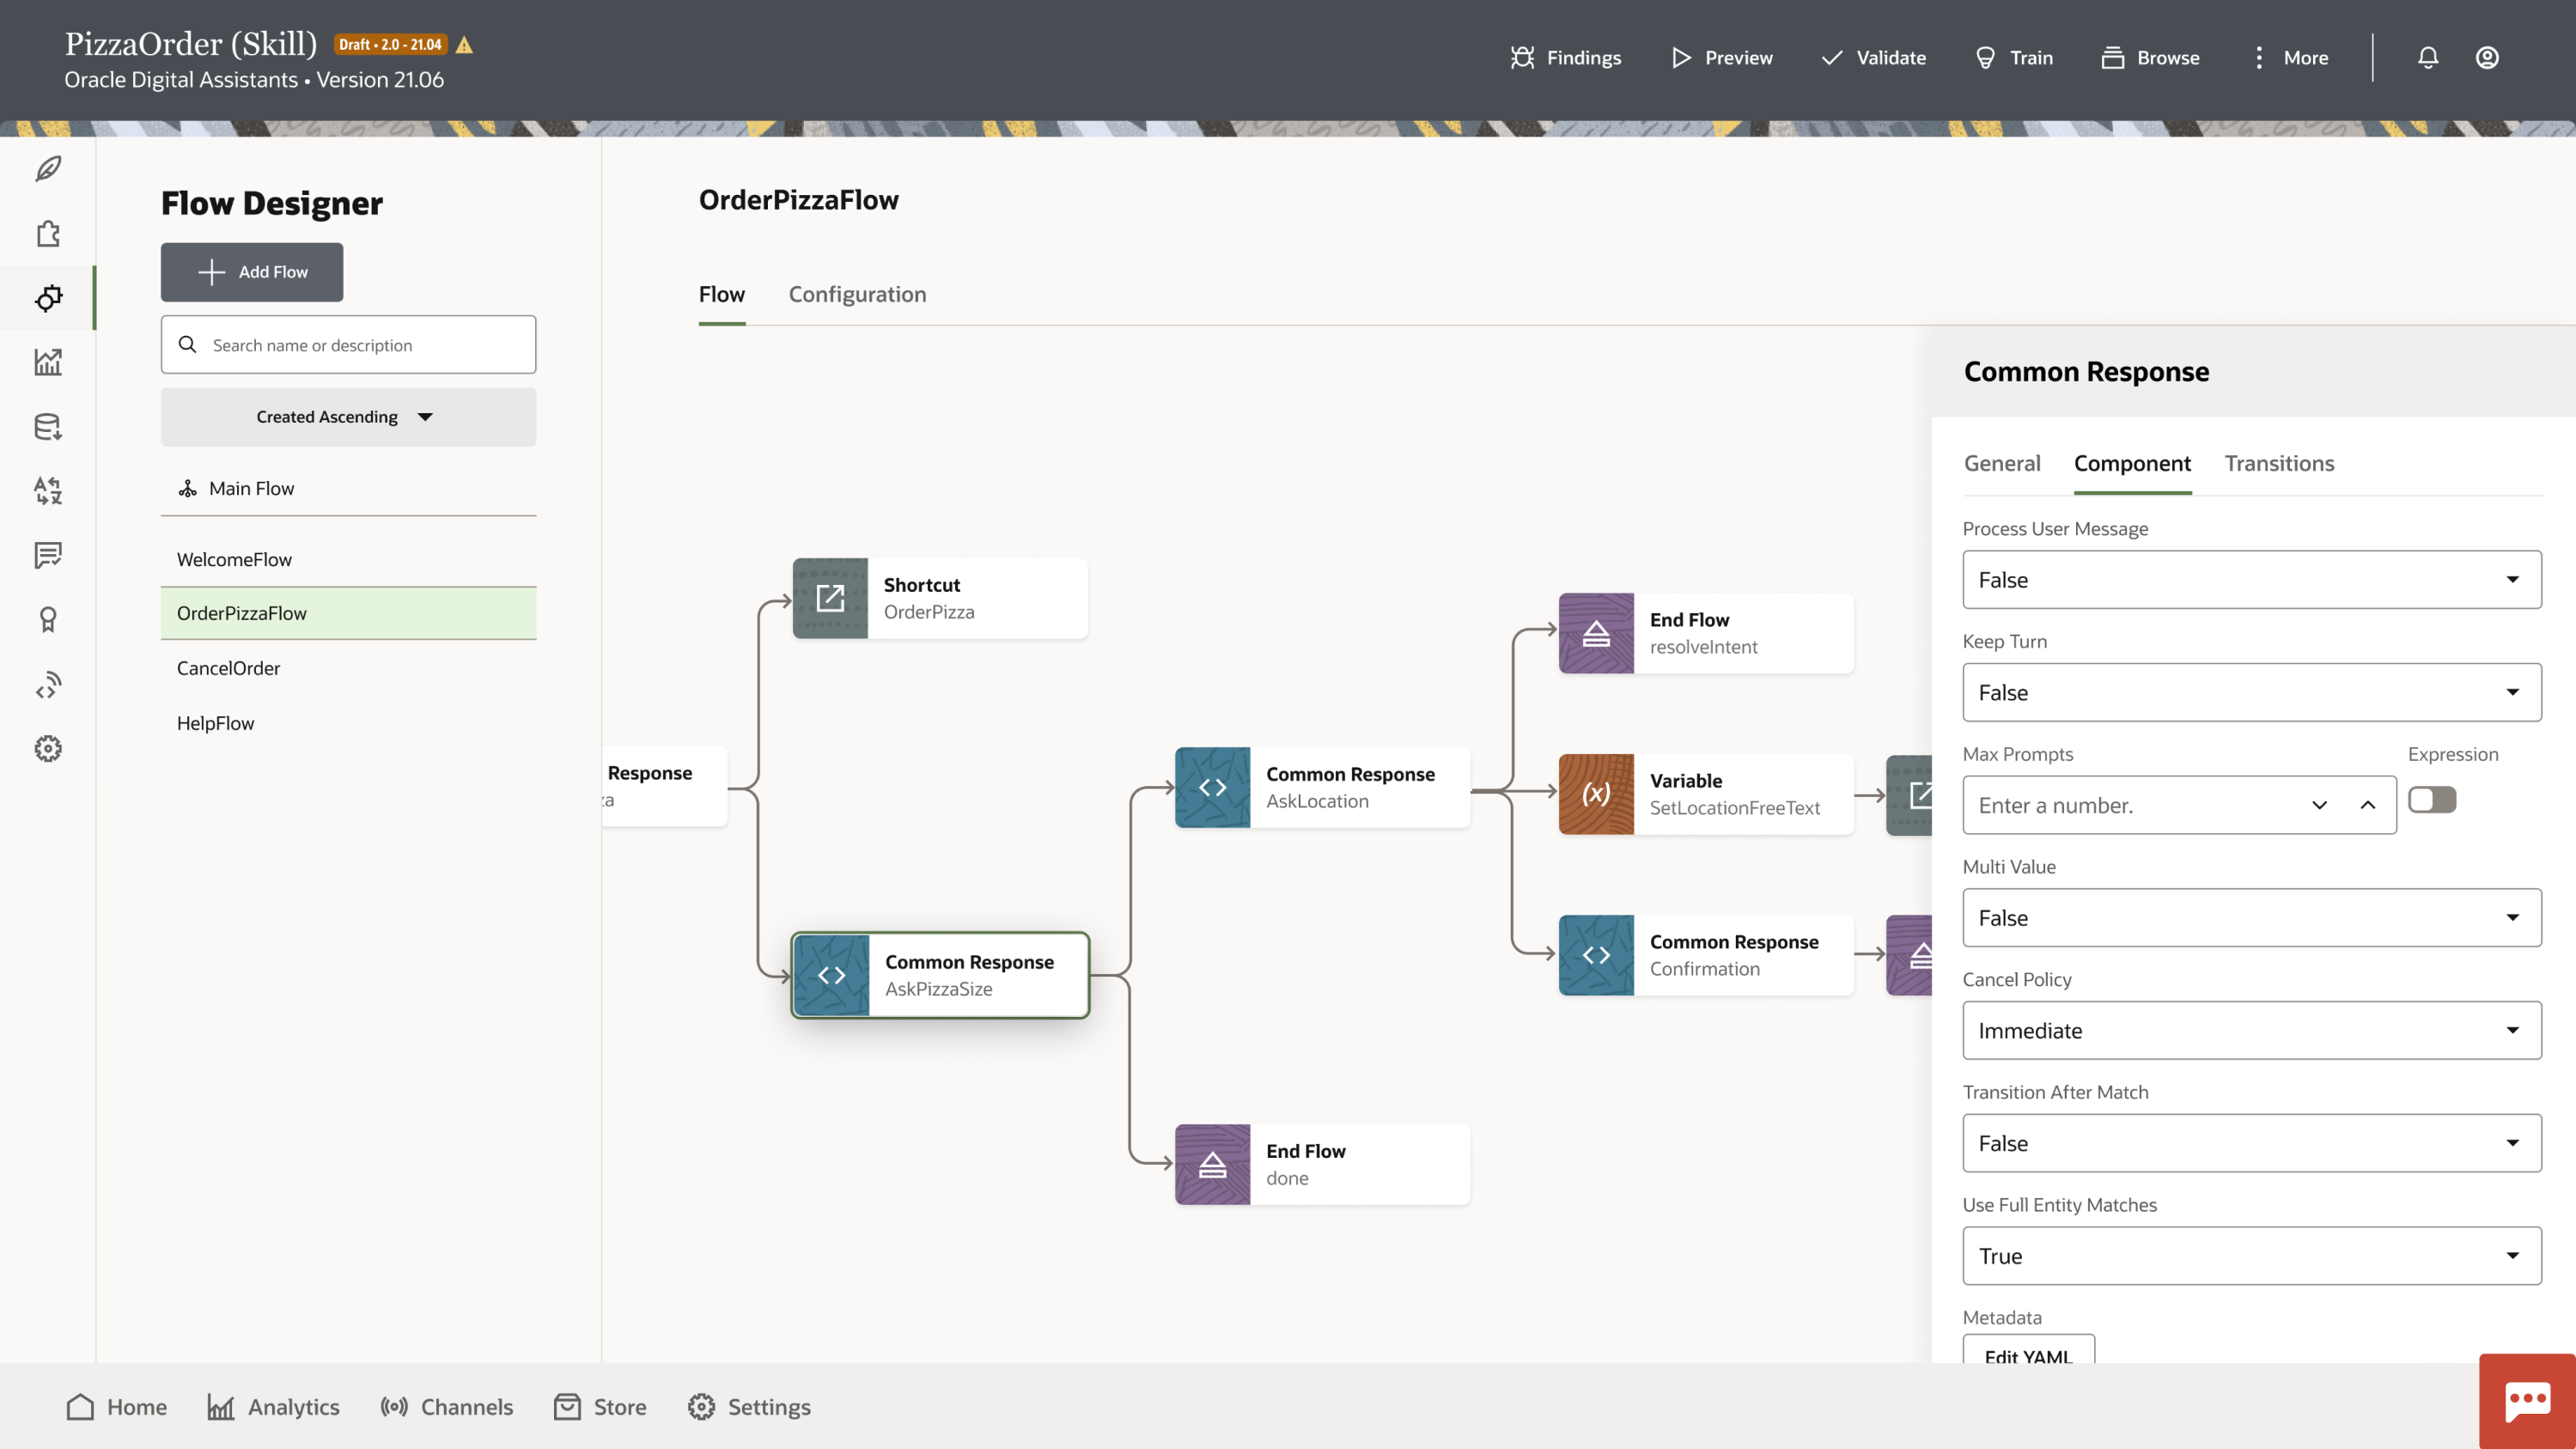
Task: Open the feather icon in left sidebar
Action: pos(48,169)
